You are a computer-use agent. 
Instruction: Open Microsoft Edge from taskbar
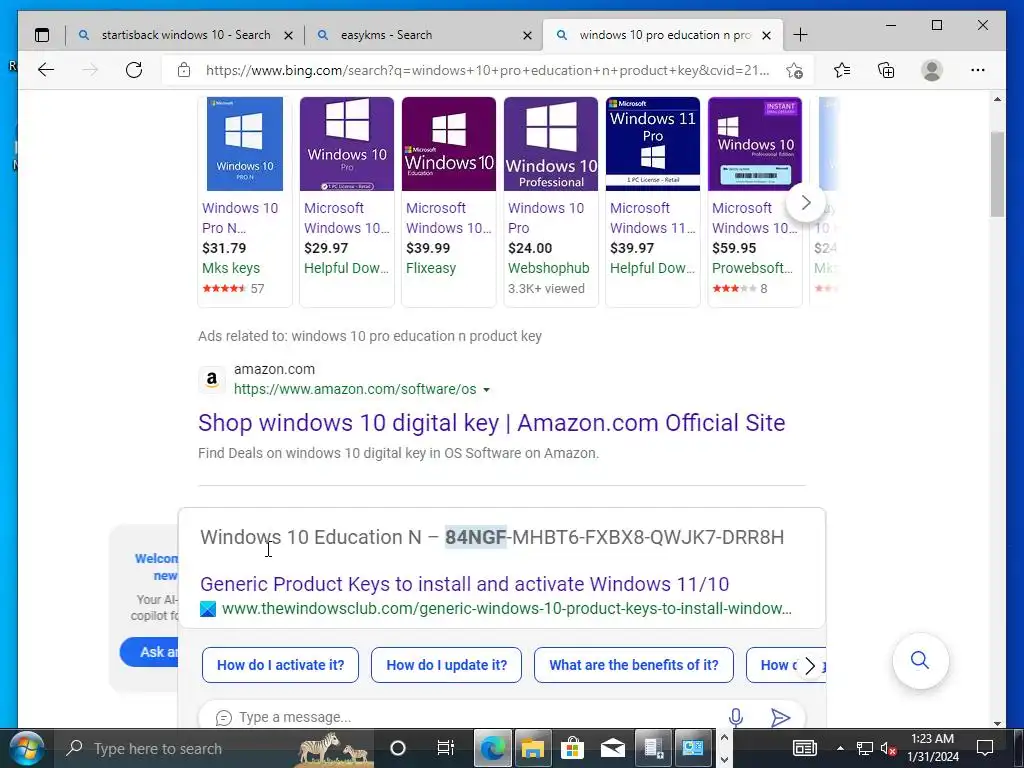[x=493, y=748]
